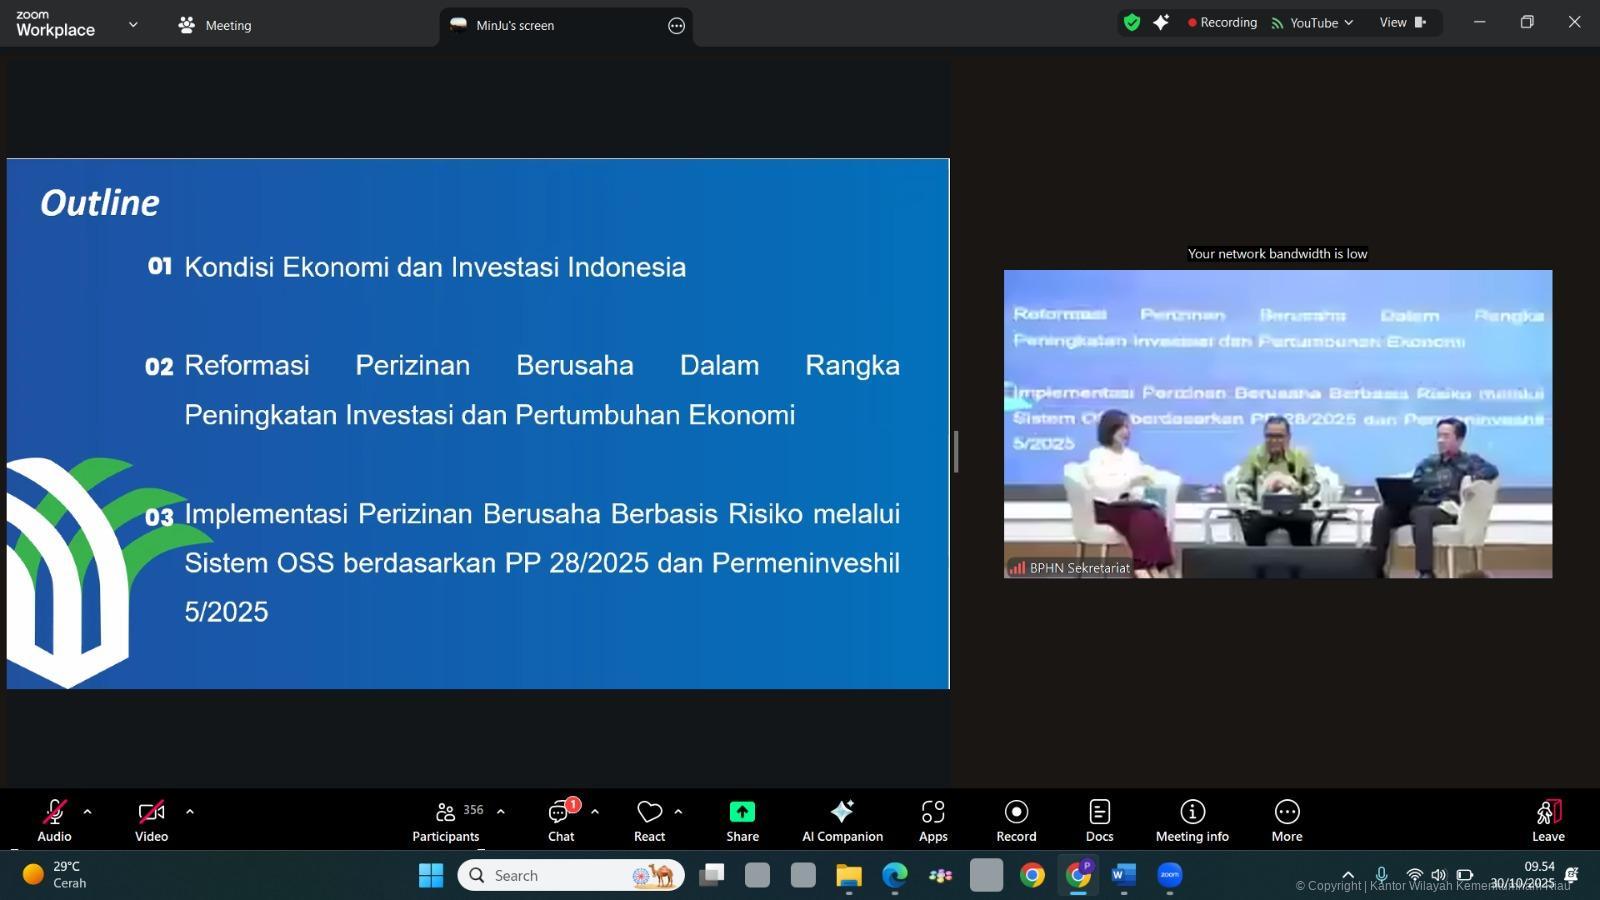Open the Docs tool

(1099, 821)
